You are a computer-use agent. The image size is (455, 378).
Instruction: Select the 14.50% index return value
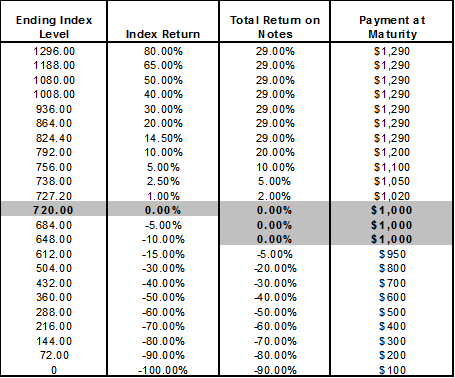pos(163,138)
